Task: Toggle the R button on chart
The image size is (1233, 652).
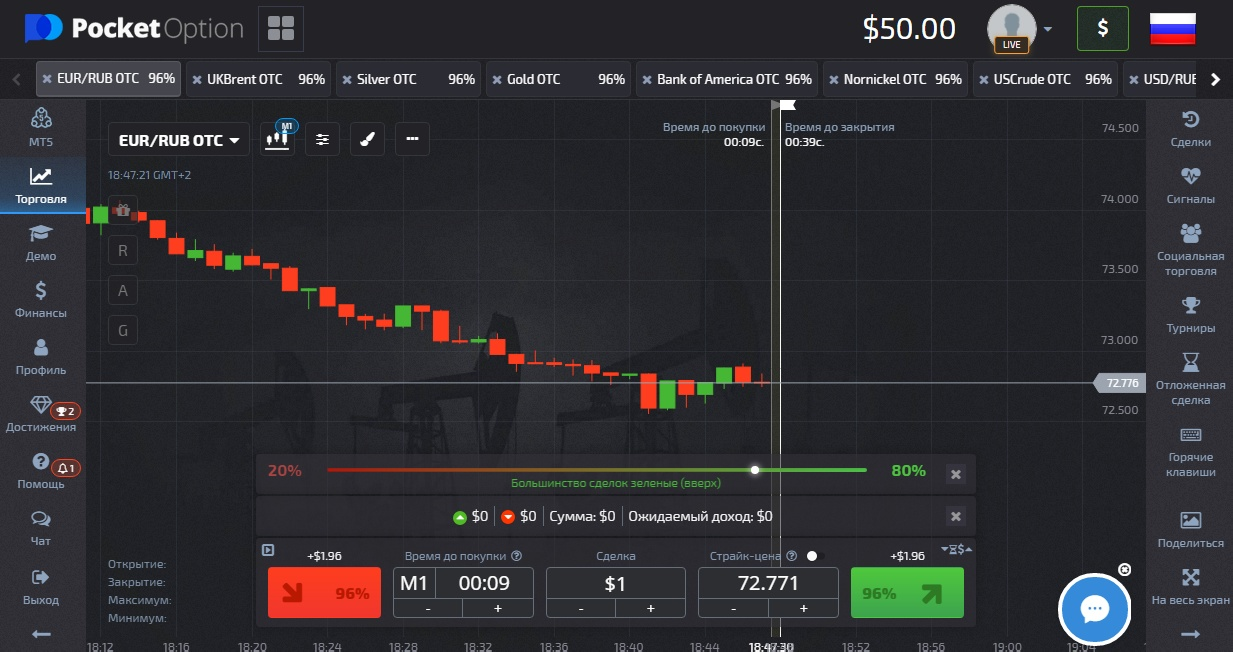Action: [123, 251]
